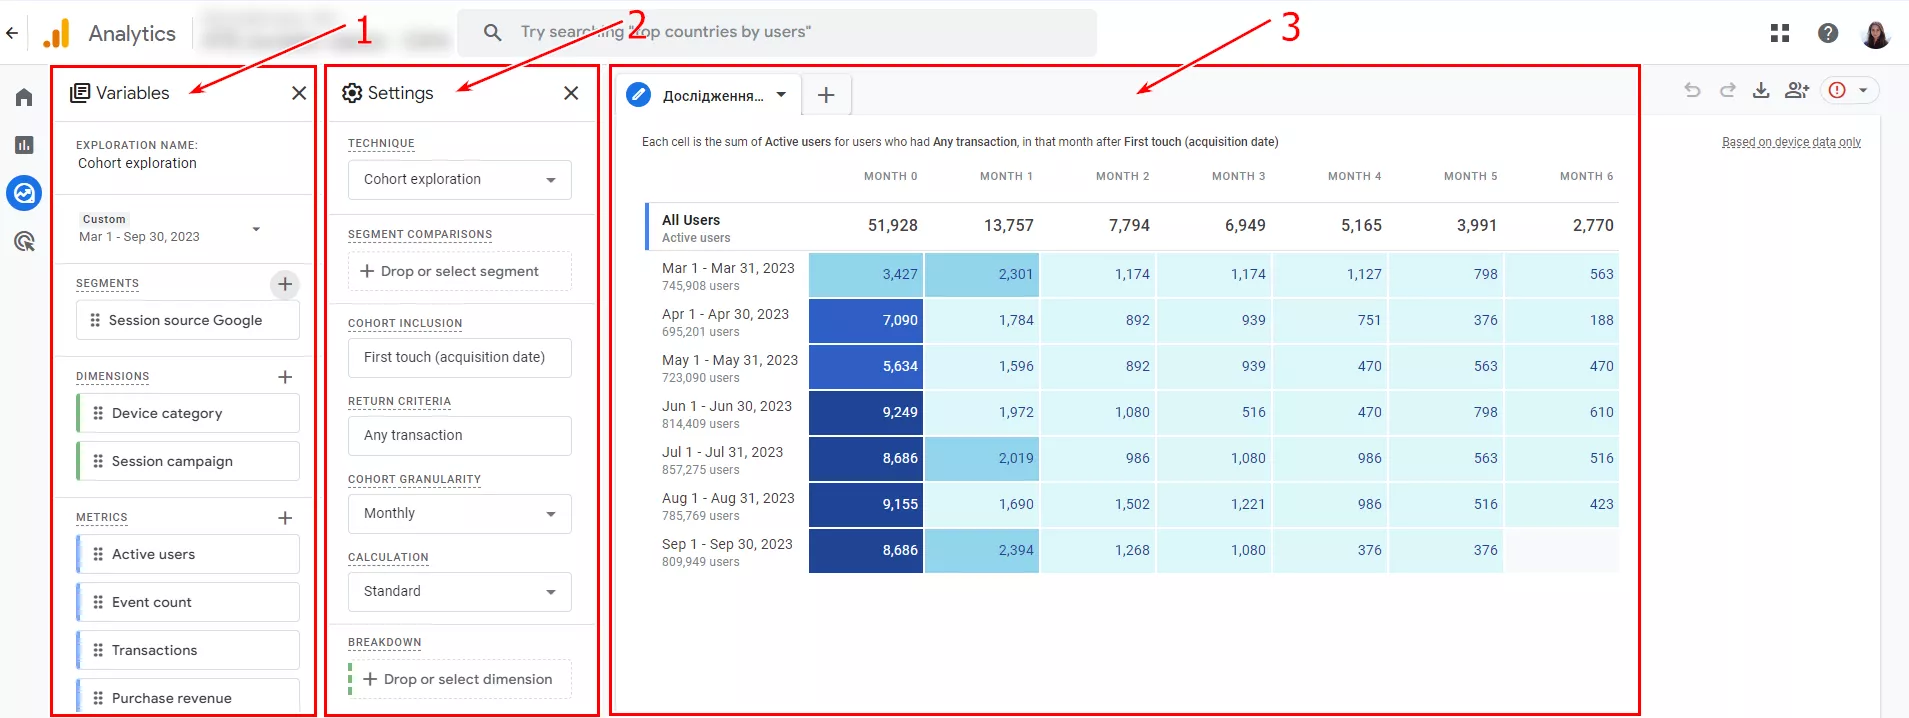Open the Cohort inclusion First touch selector
The height and width of the screenshot is (718, 1909).
click(x=460, y=358)
